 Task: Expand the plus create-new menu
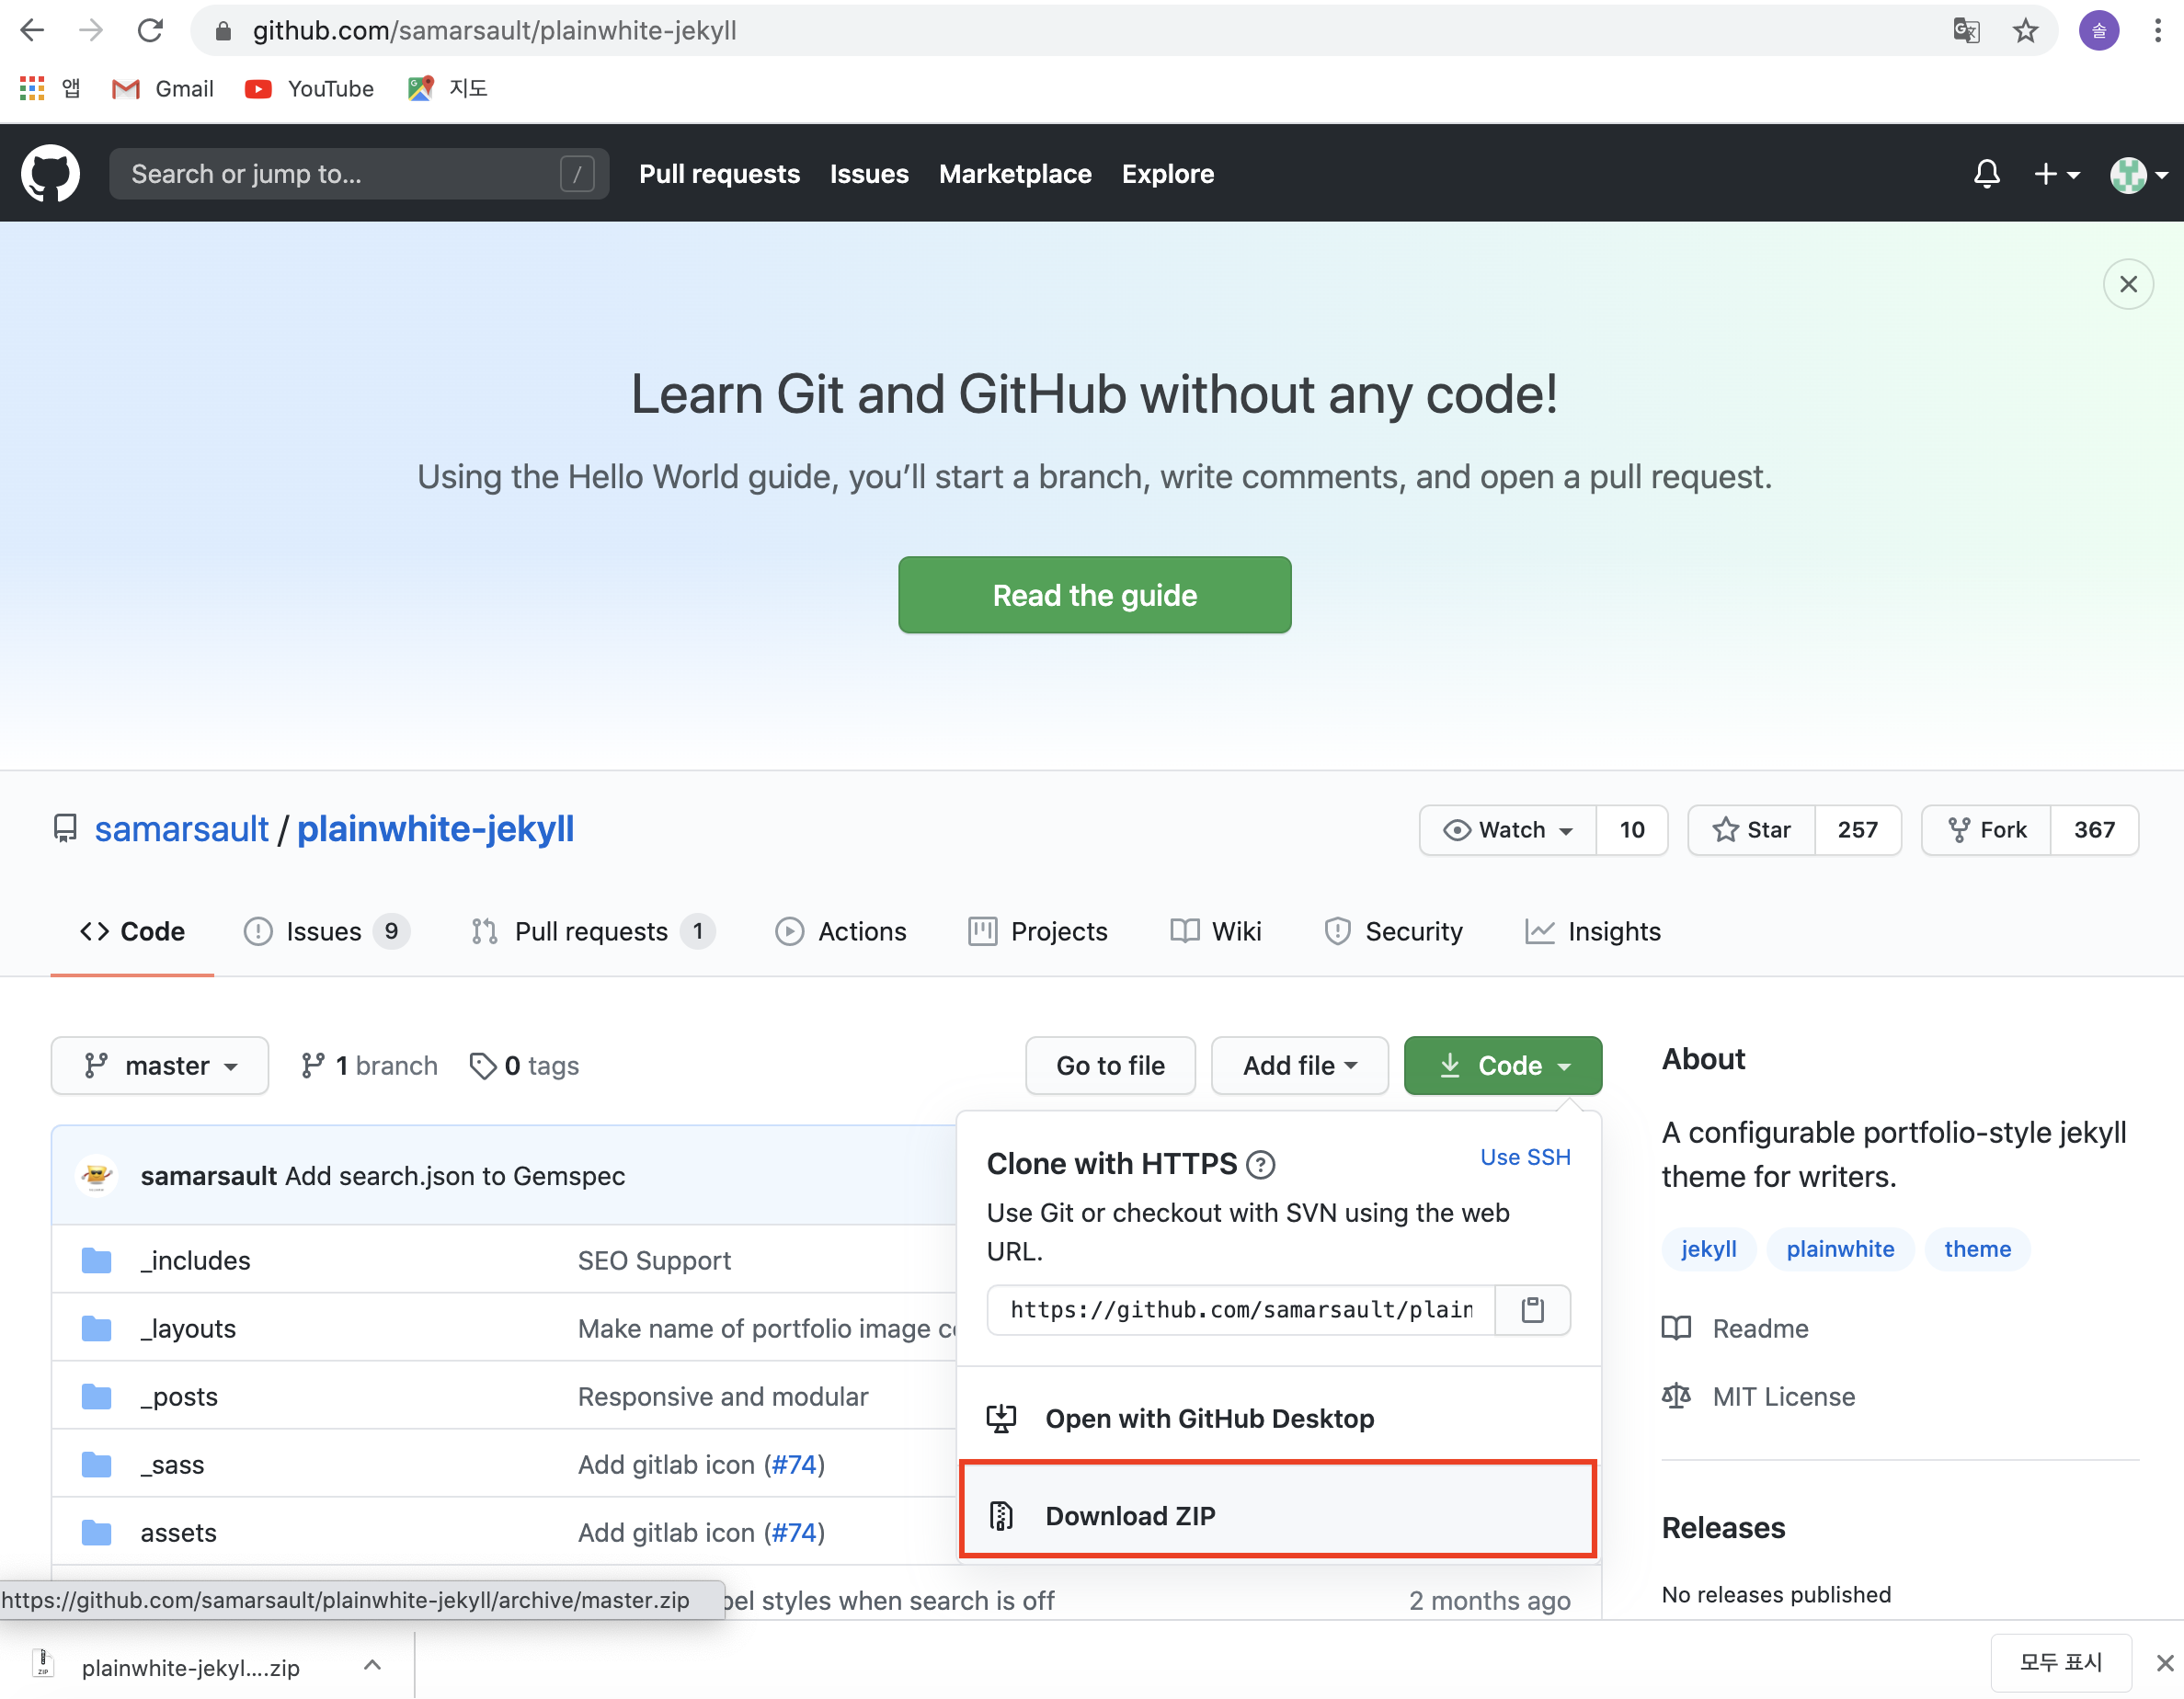[2056, 174]
